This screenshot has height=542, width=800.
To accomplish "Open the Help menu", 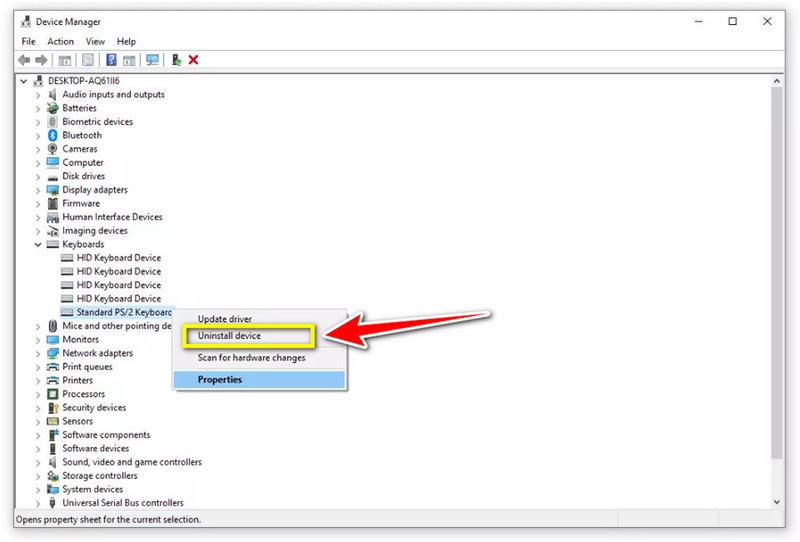I will coord(126,41).
